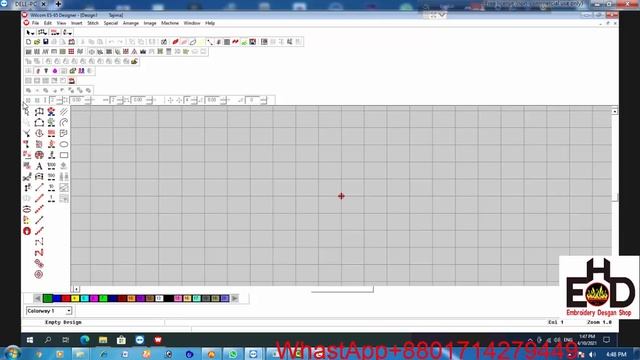Click the double diagonal lines tool
Image resolution: width=640 pixels, height=360 pixels.
click(x=64, y=111)
